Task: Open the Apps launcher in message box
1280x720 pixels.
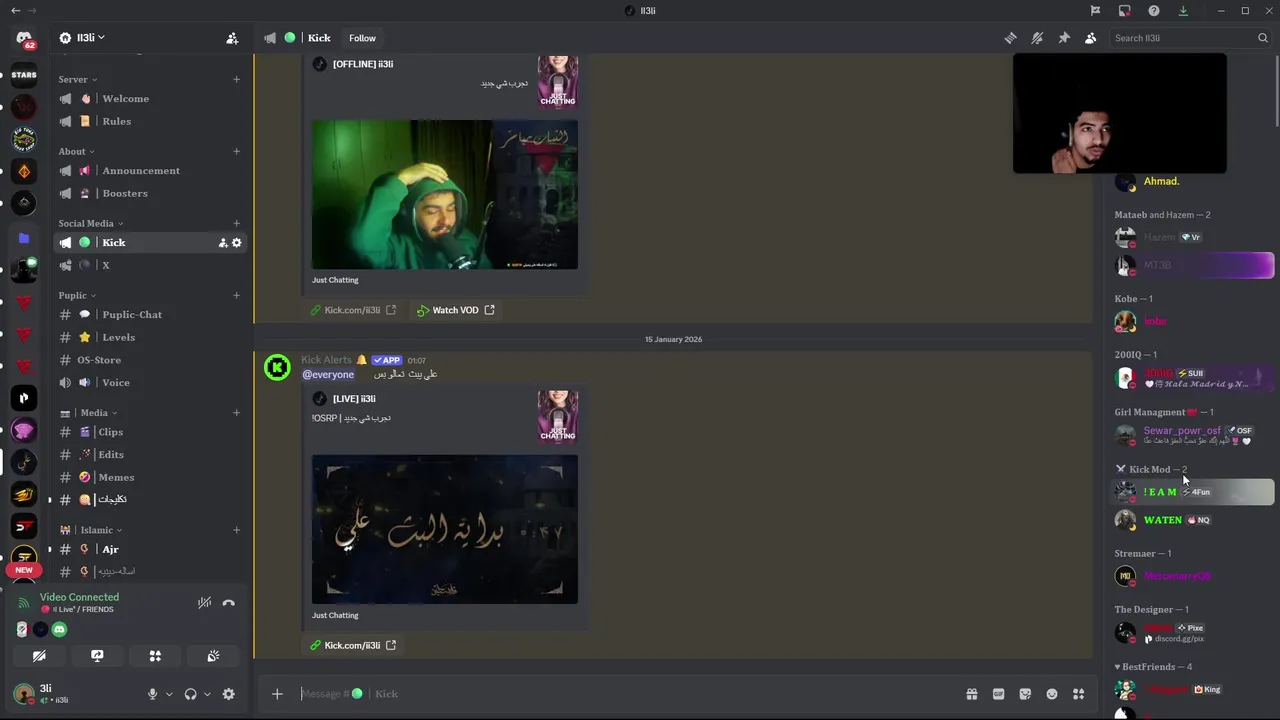Action: click(1078, 694)
